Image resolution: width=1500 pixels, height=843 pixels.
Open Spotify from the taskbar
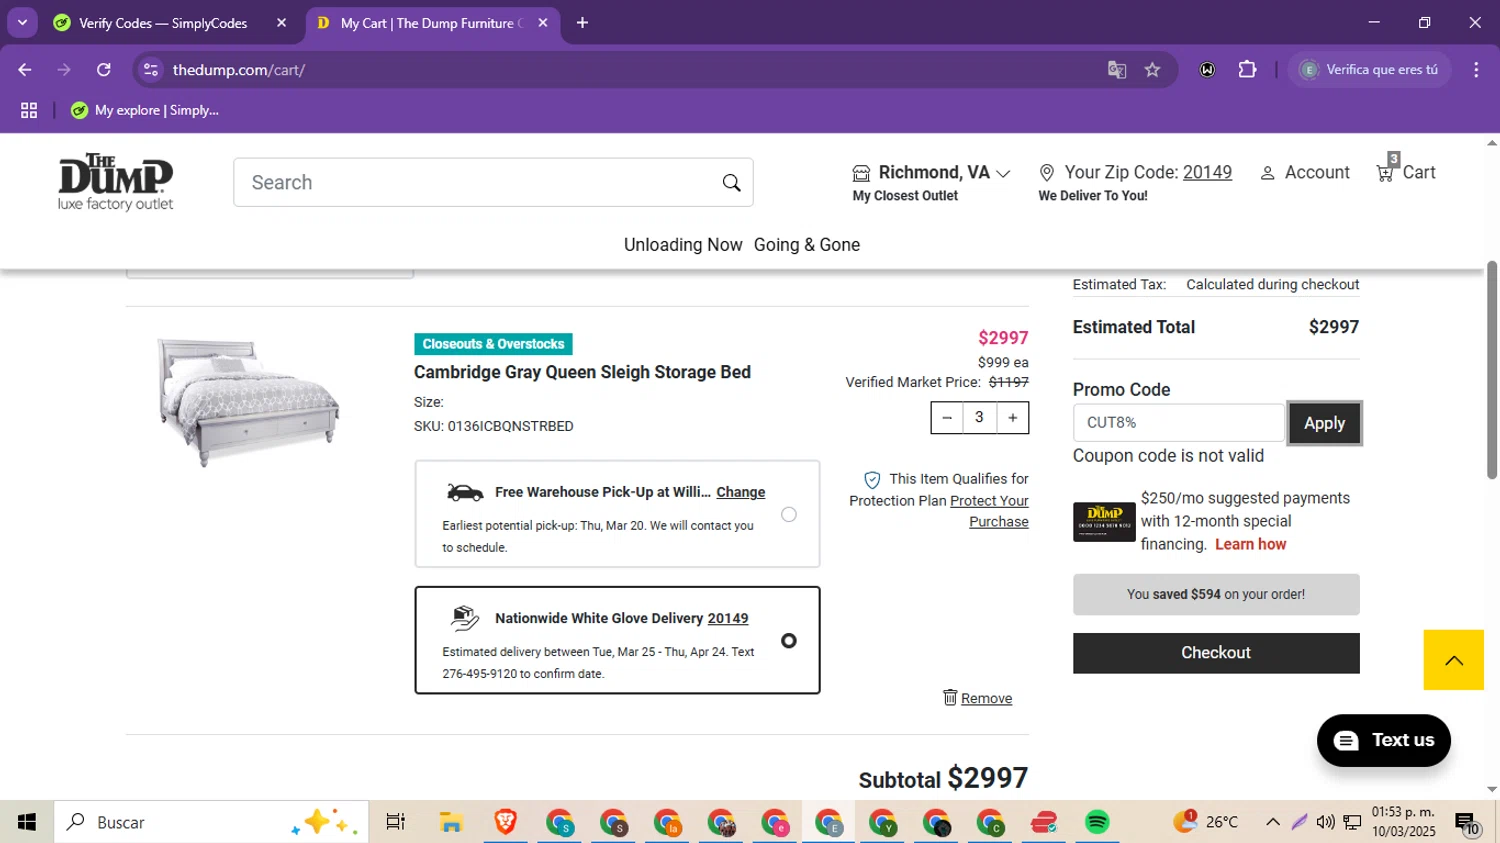(x=1097, y=822)
